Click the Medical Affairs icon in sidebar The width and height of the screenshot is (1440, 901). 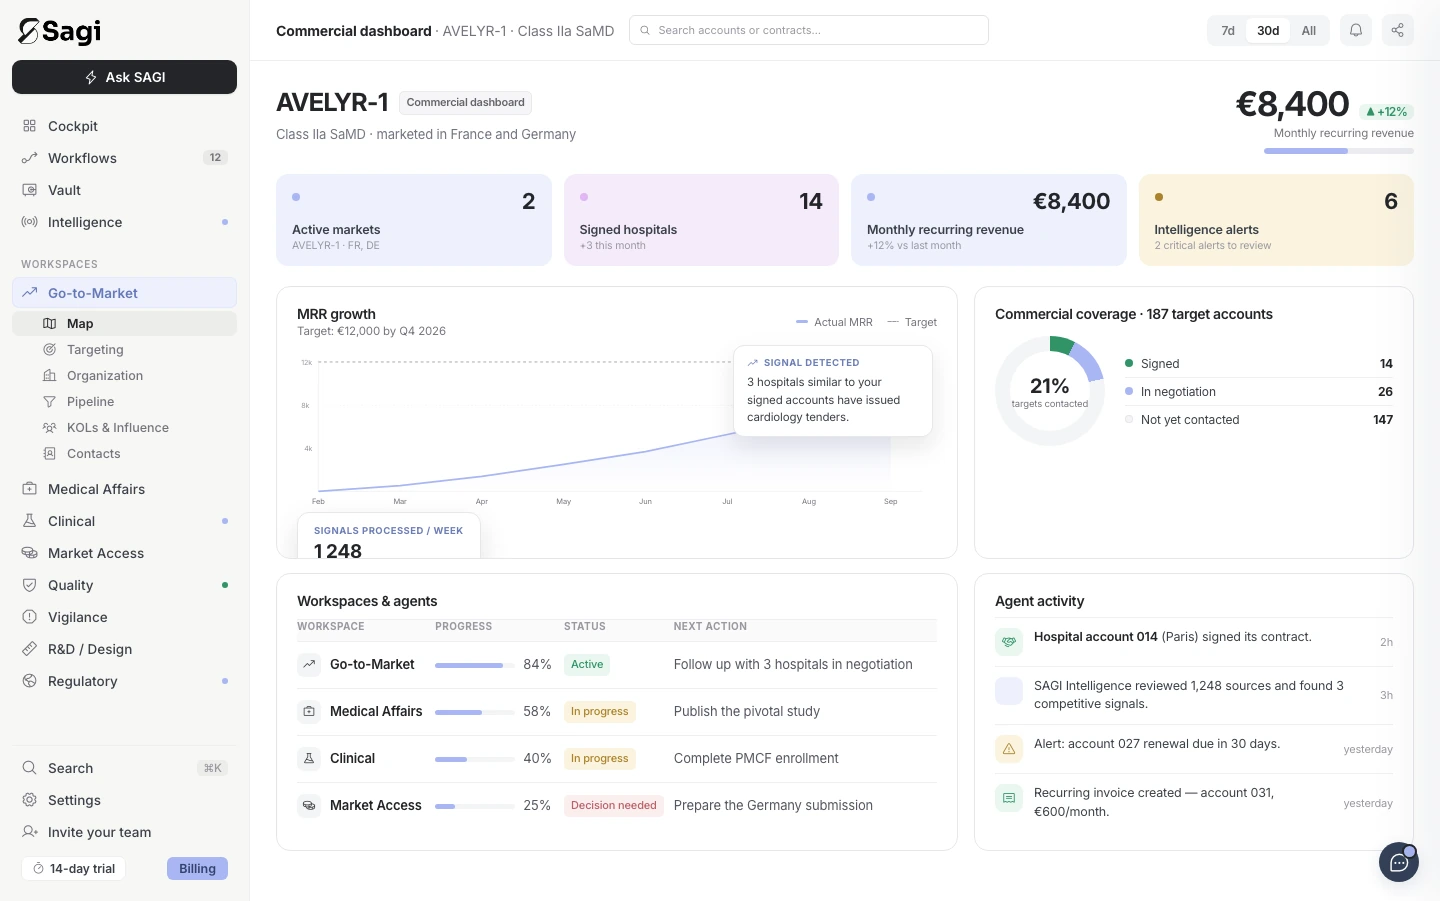click(x=30, y=489)
